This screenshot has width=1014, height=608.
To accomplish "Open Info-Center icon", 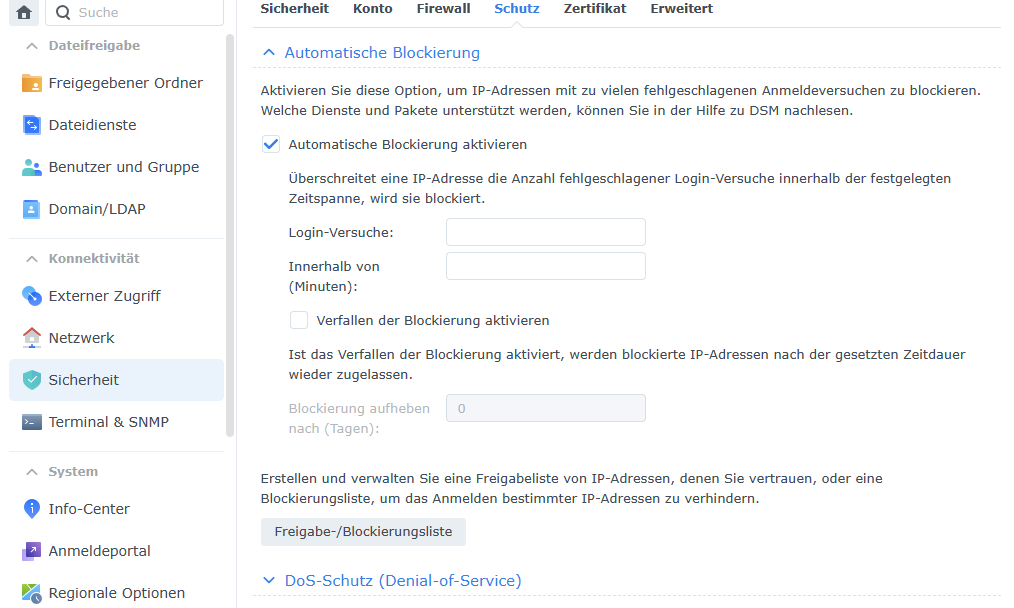I will (x=32, y=509).
